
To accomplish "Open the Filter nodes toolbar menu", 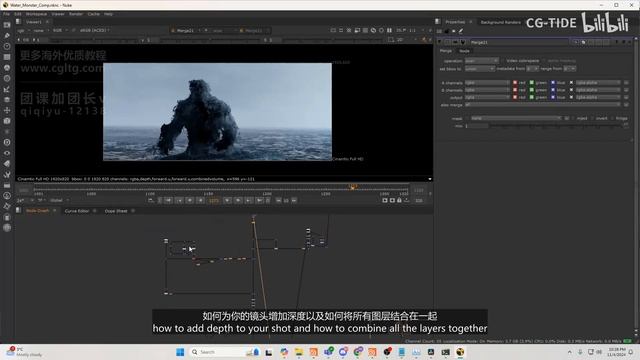I will point(7,78).
